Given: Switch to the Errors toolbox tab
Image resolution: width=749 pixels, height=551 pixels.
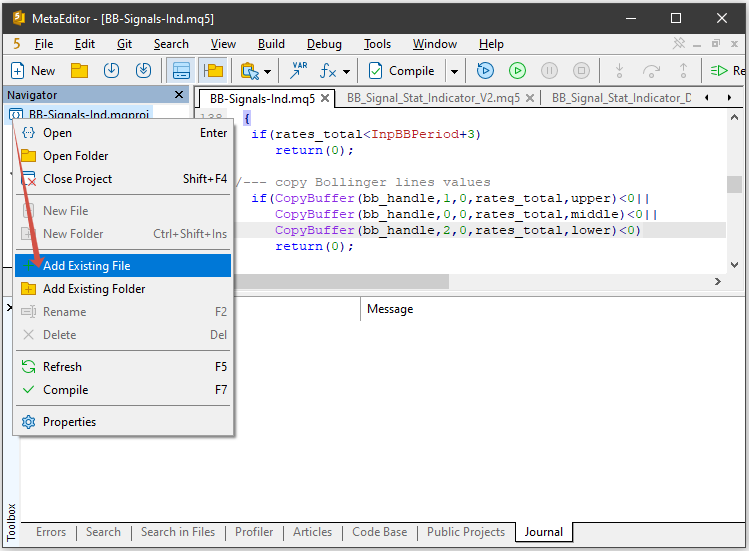Looking at the screenshot, I should point(51,532).
